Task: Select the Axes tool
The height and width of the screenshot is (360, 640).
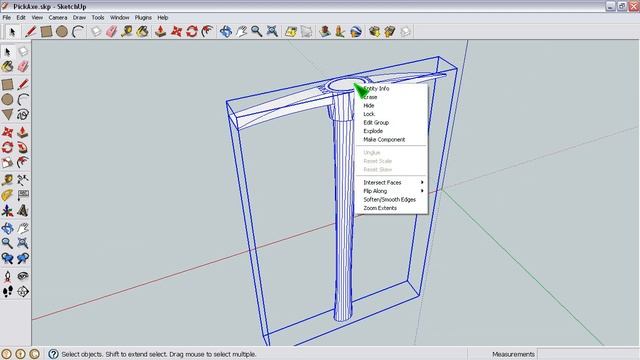Action: coord(7,211)
